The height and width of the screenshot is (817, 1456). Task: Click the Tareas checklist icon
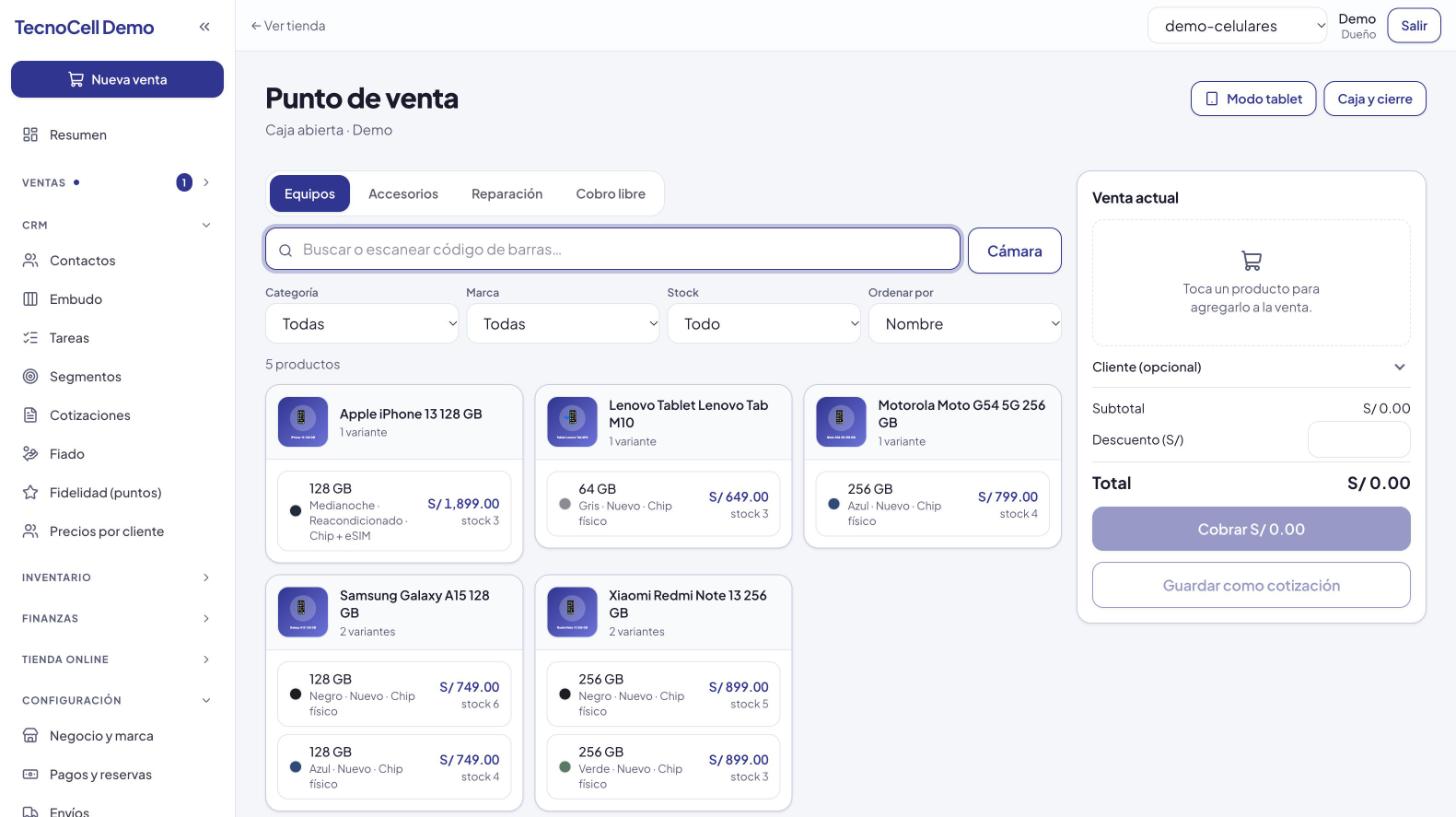tap(30, 338)
